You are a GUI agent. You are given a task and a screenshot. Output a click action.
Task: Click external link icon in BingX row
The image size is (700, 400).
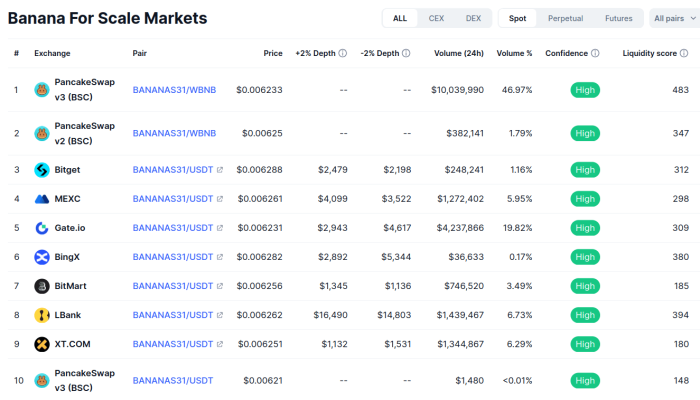pyautogui.click(x=220, y=257)
